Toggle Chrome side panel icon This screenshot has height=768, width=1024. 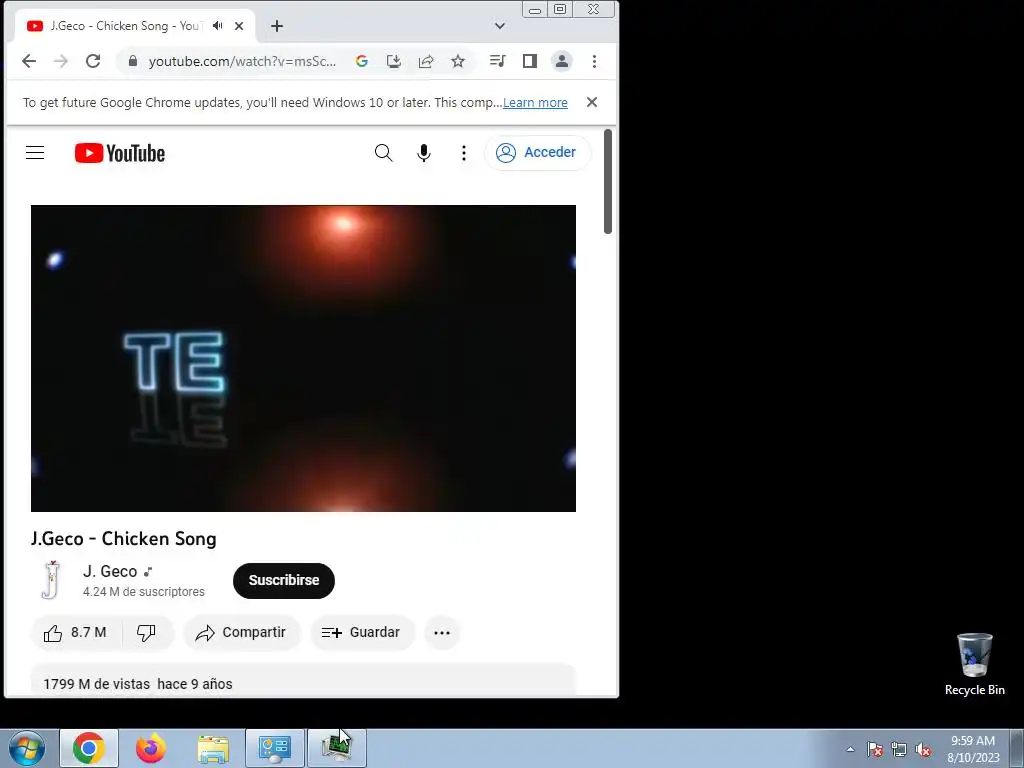[530, 61]
